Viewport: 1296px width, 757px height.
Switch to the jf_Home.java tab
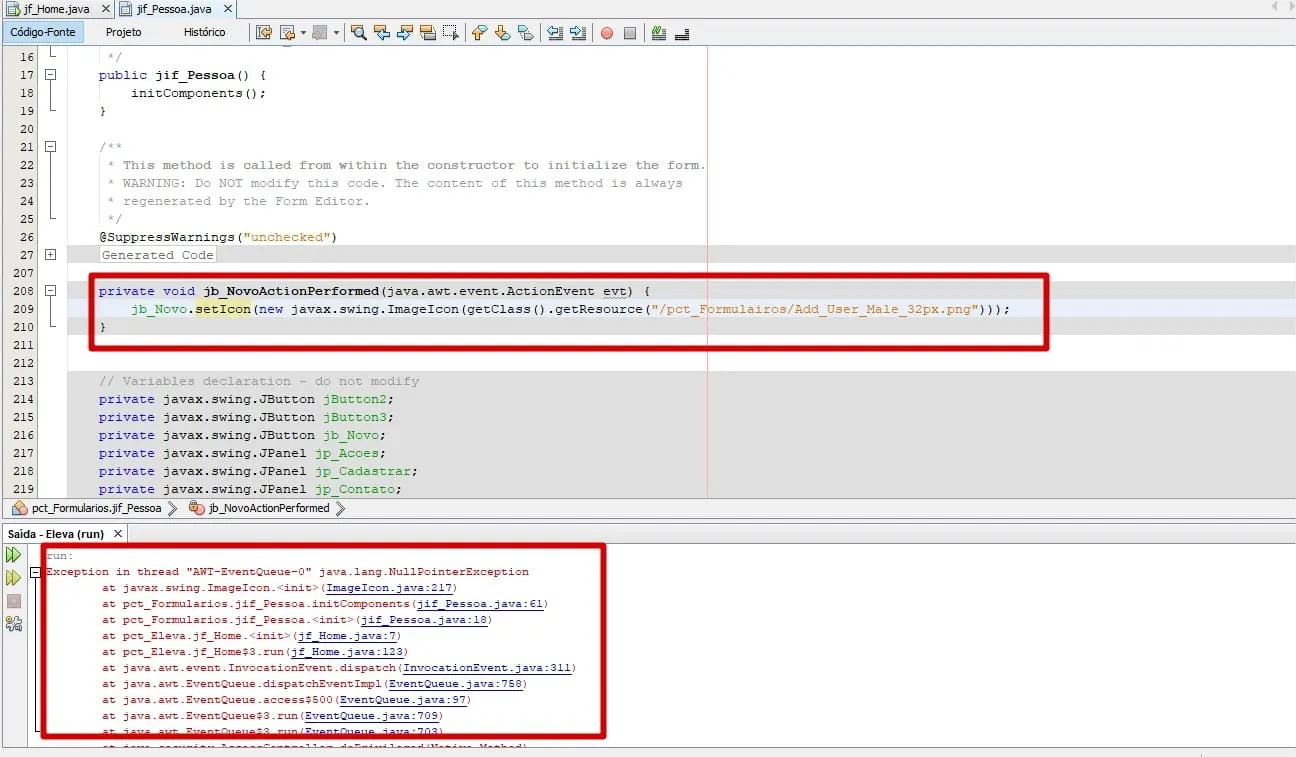click(x=55, y=9)
